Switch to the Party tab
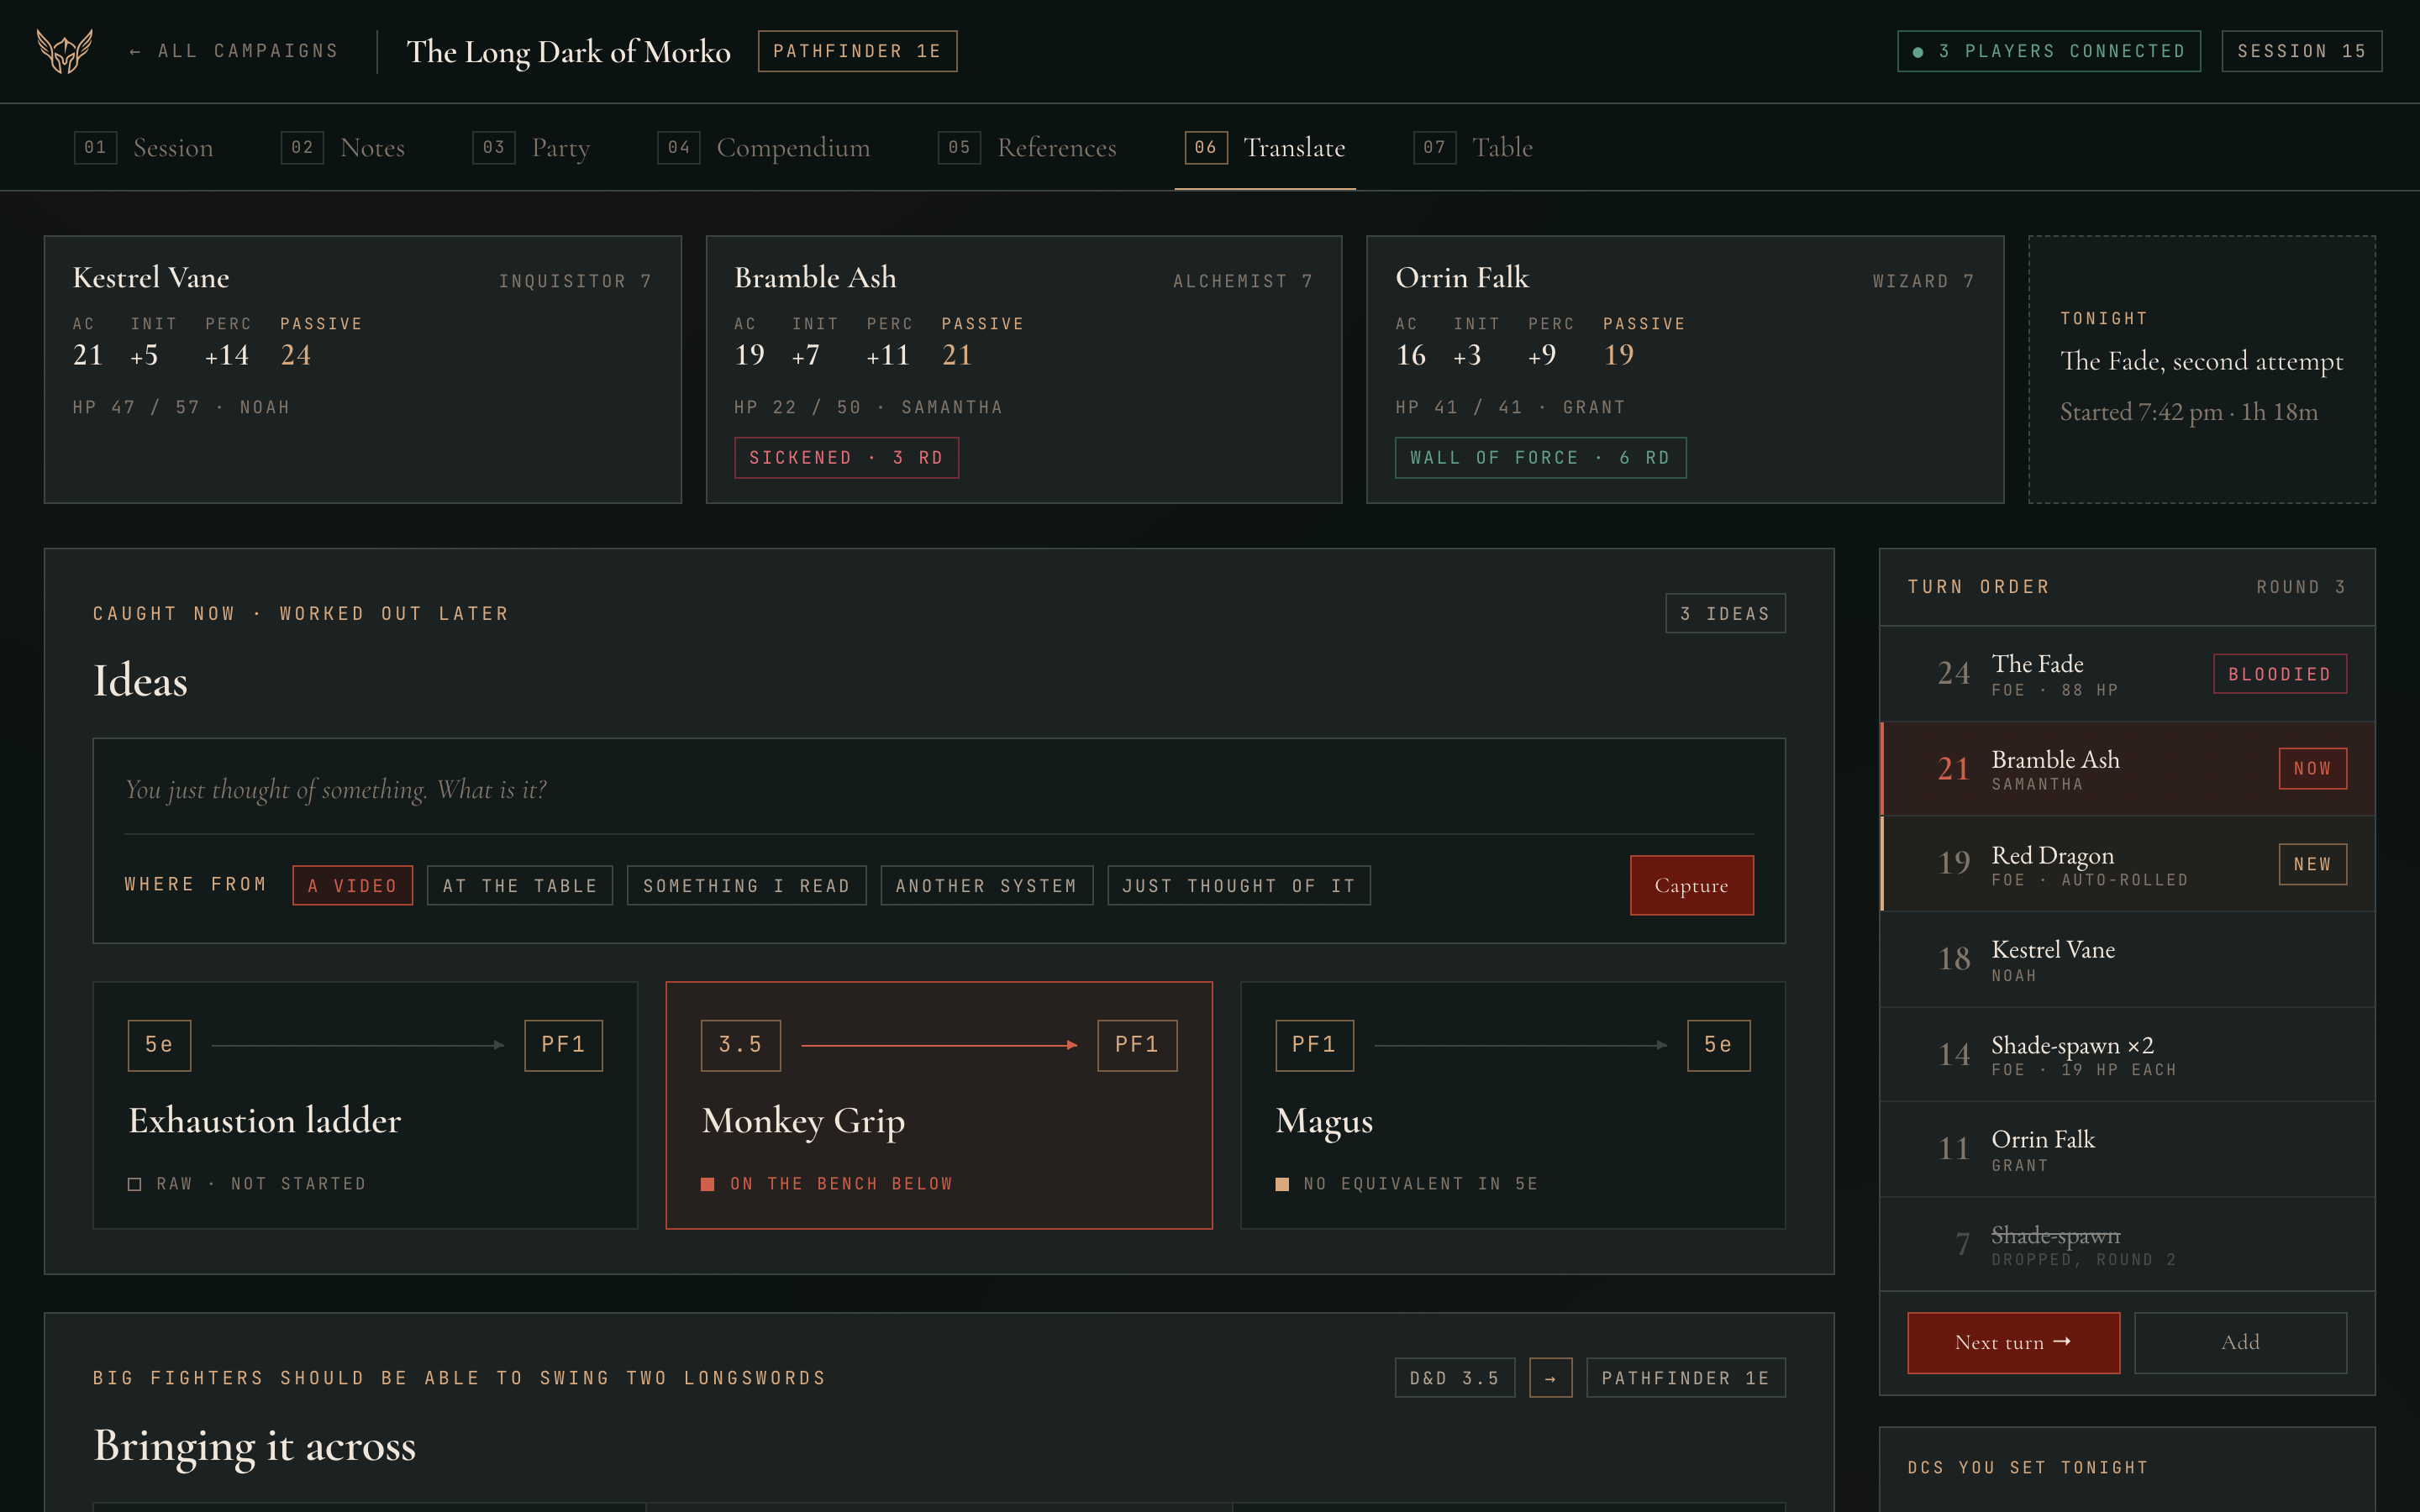Image resolution: width=2420 pixels, height=1512 pixels. [x=531, y=148]
